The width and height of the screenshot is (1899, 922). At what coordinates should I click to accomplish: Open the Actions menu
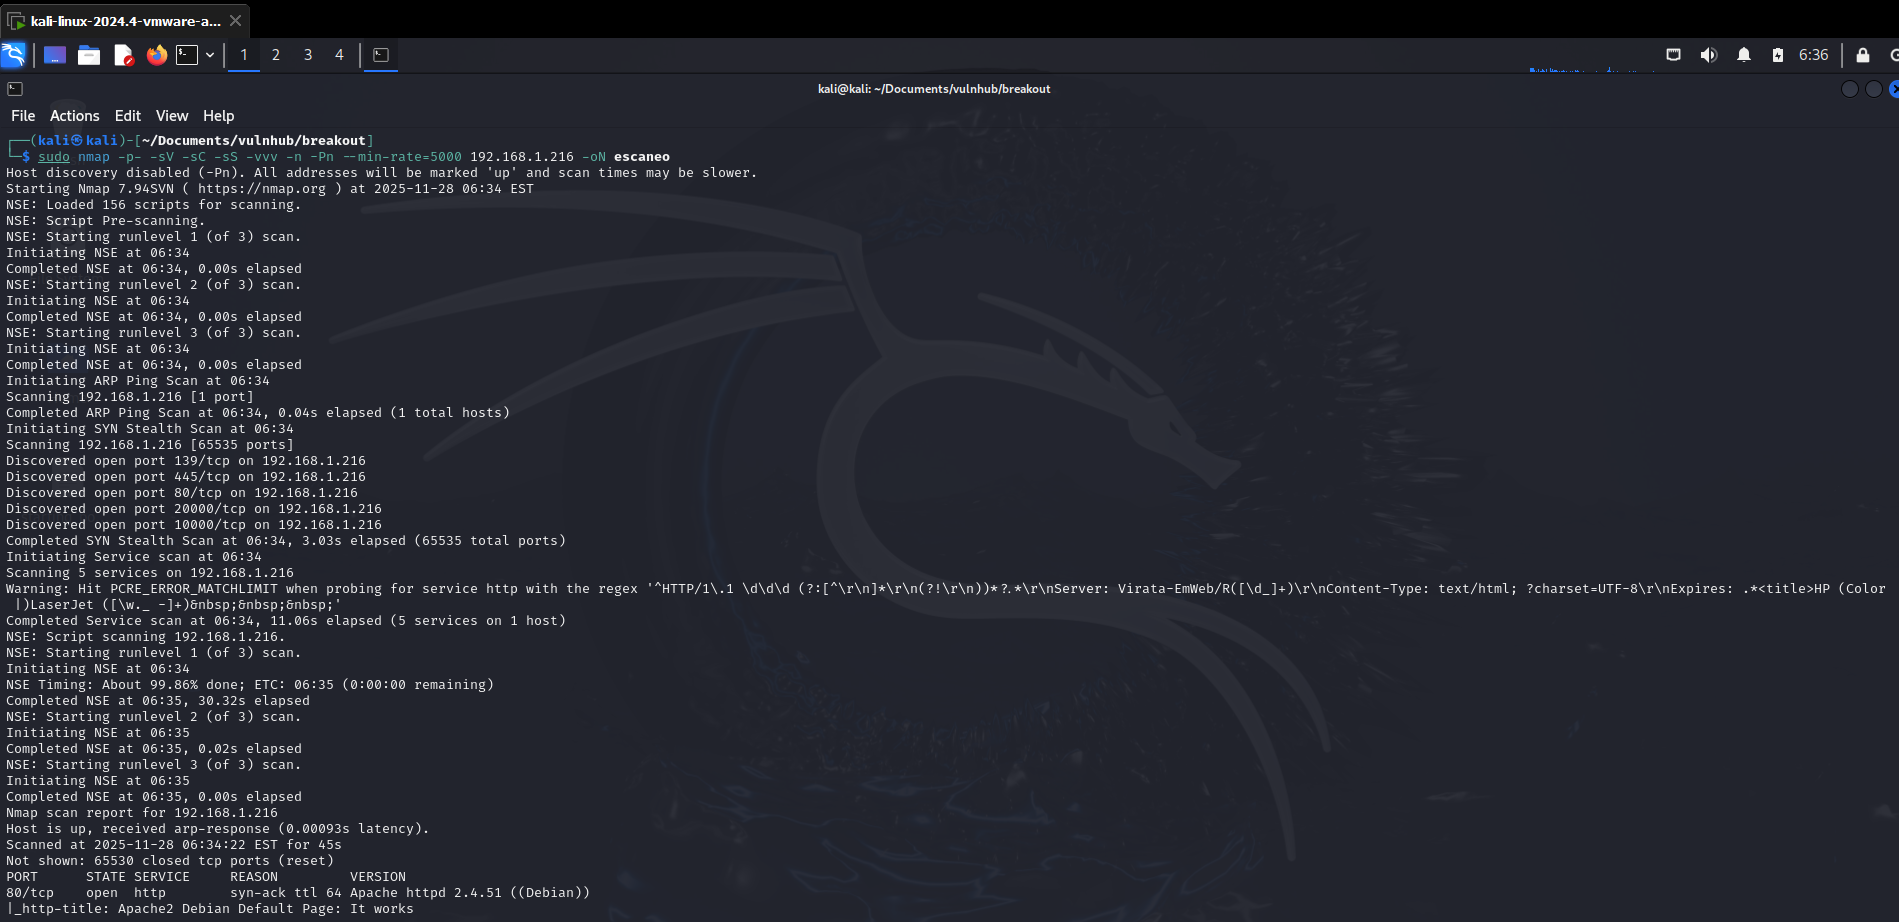pos(75,116)
